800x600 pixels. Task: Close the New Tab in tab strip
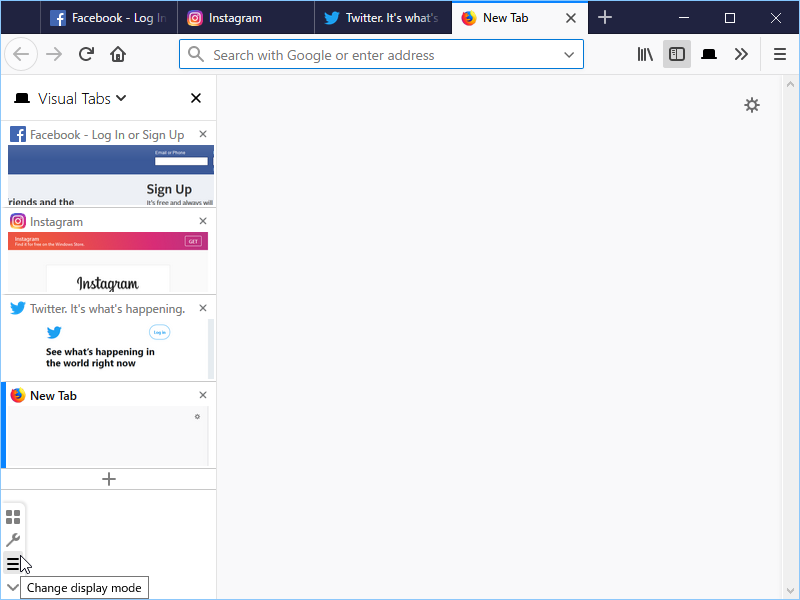(571, 18)
